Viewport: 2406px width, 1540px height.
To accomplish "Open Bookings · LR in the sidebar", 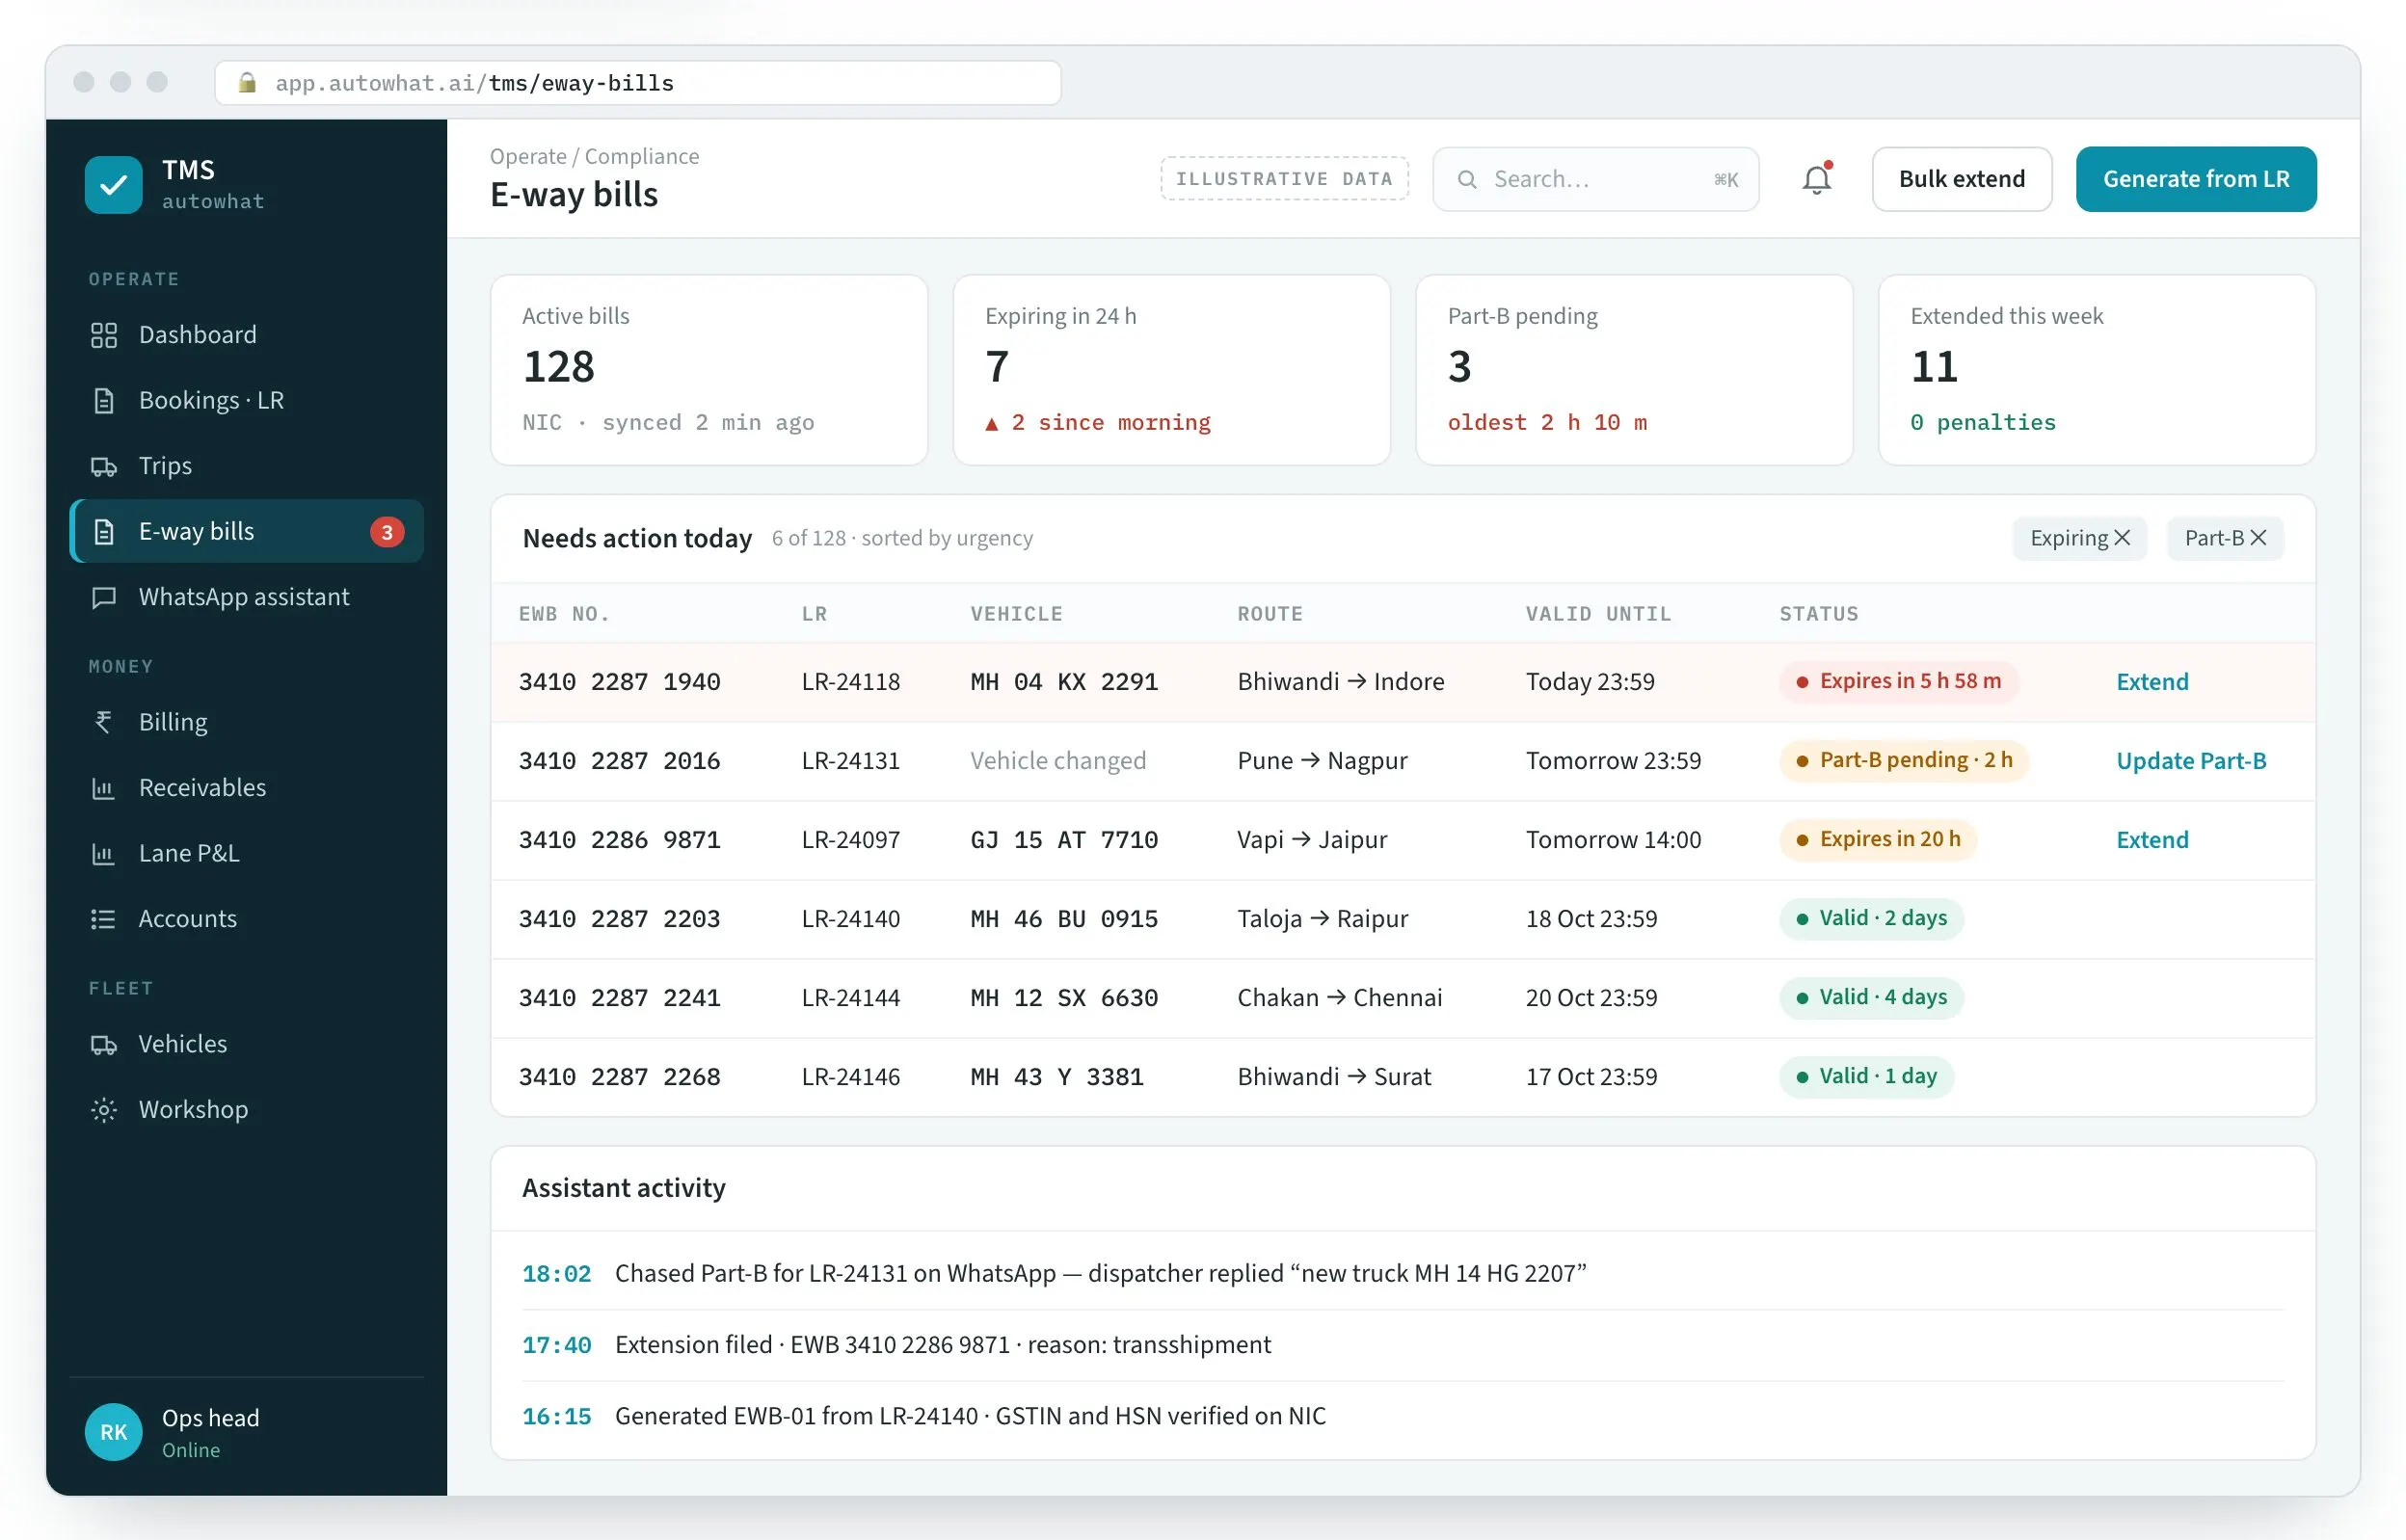I will tap(247, 400).
